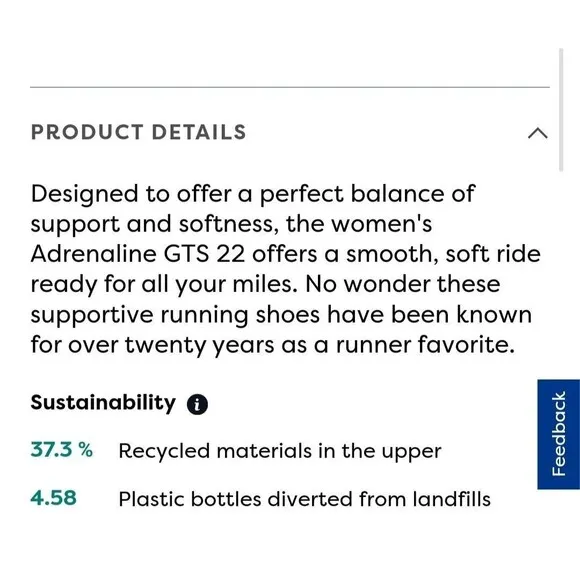Image resolution: width=580 pixels, height=580 pixels.
Task: Click the horizontal divider above Product Details
Action: pos(290,87)
